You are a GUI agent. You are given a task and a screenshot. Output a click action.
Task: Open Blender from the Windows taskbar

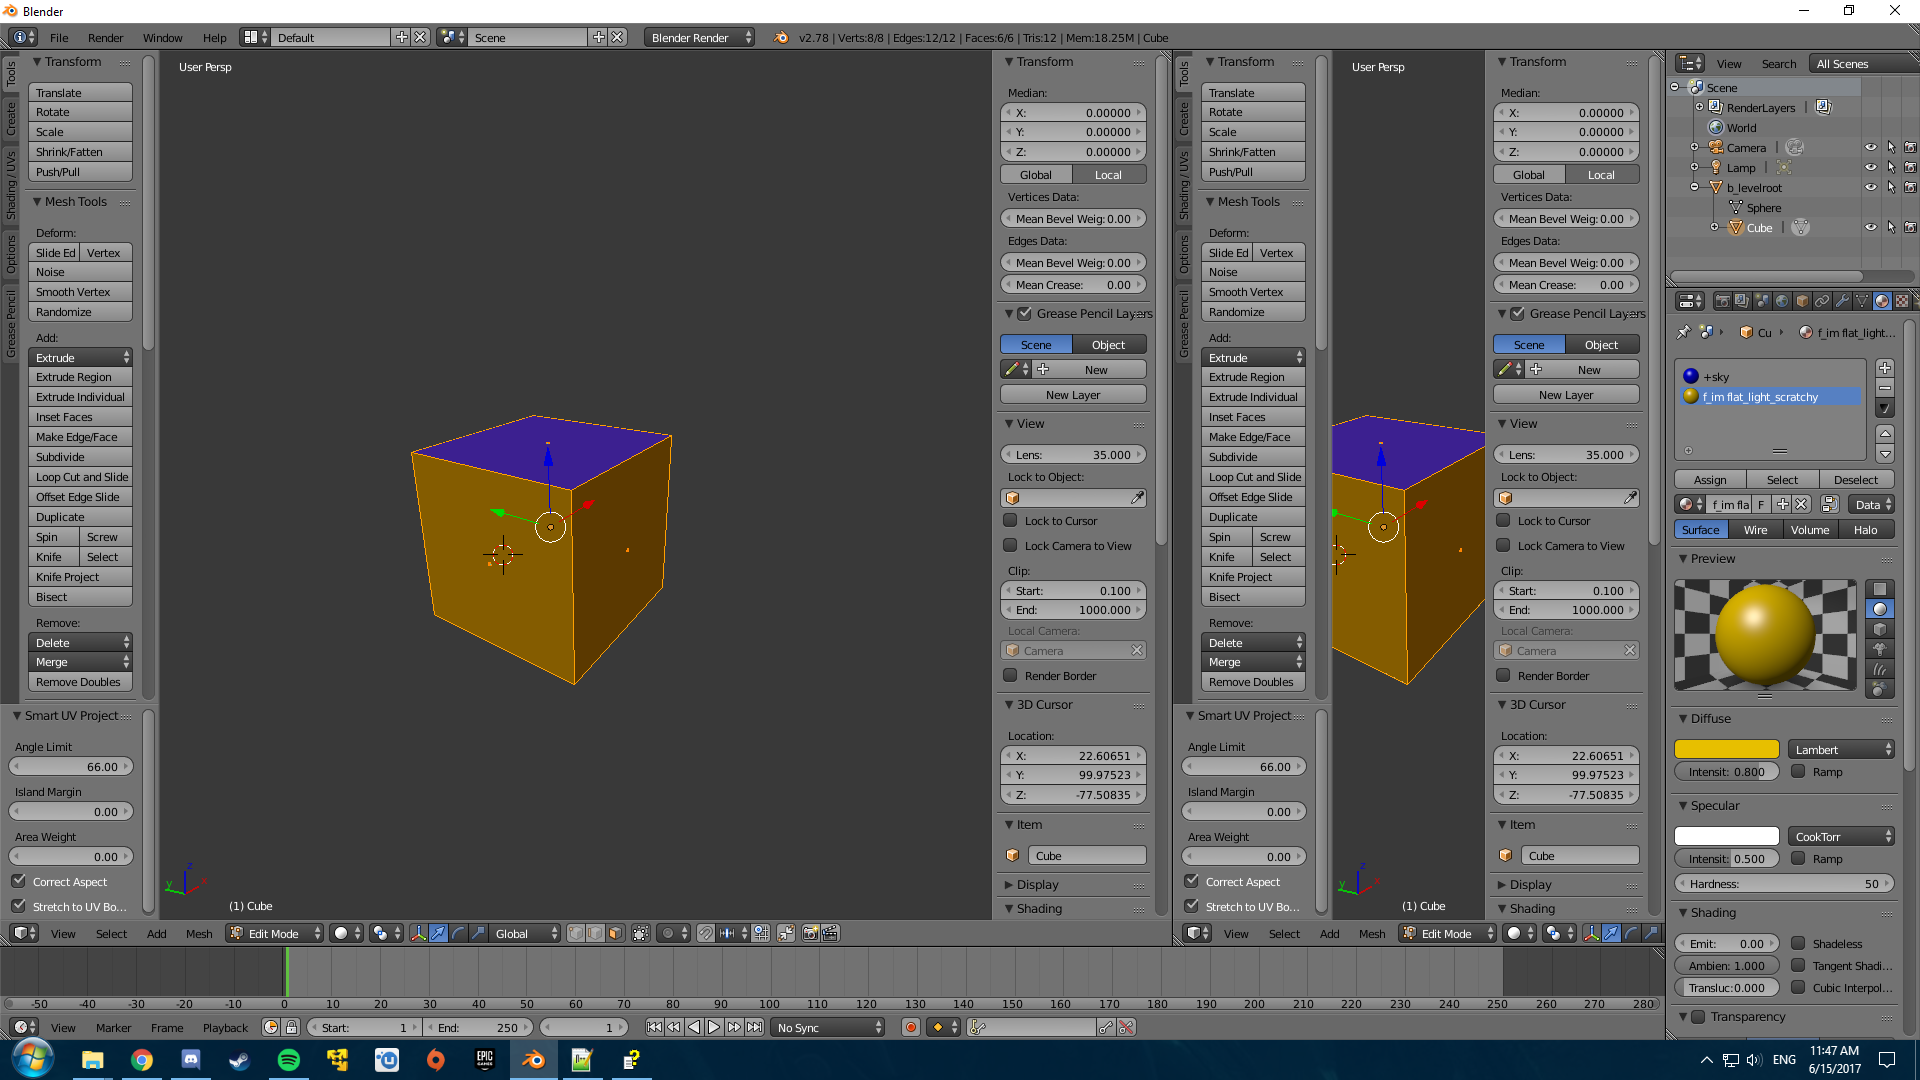tap(533, 1059)
